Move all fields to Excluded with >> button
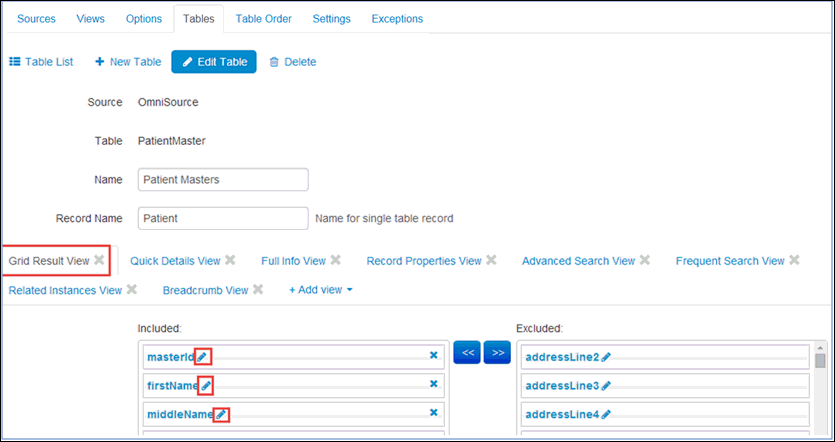The width and height of the screenshot is (835, 442). coord(497,353)
